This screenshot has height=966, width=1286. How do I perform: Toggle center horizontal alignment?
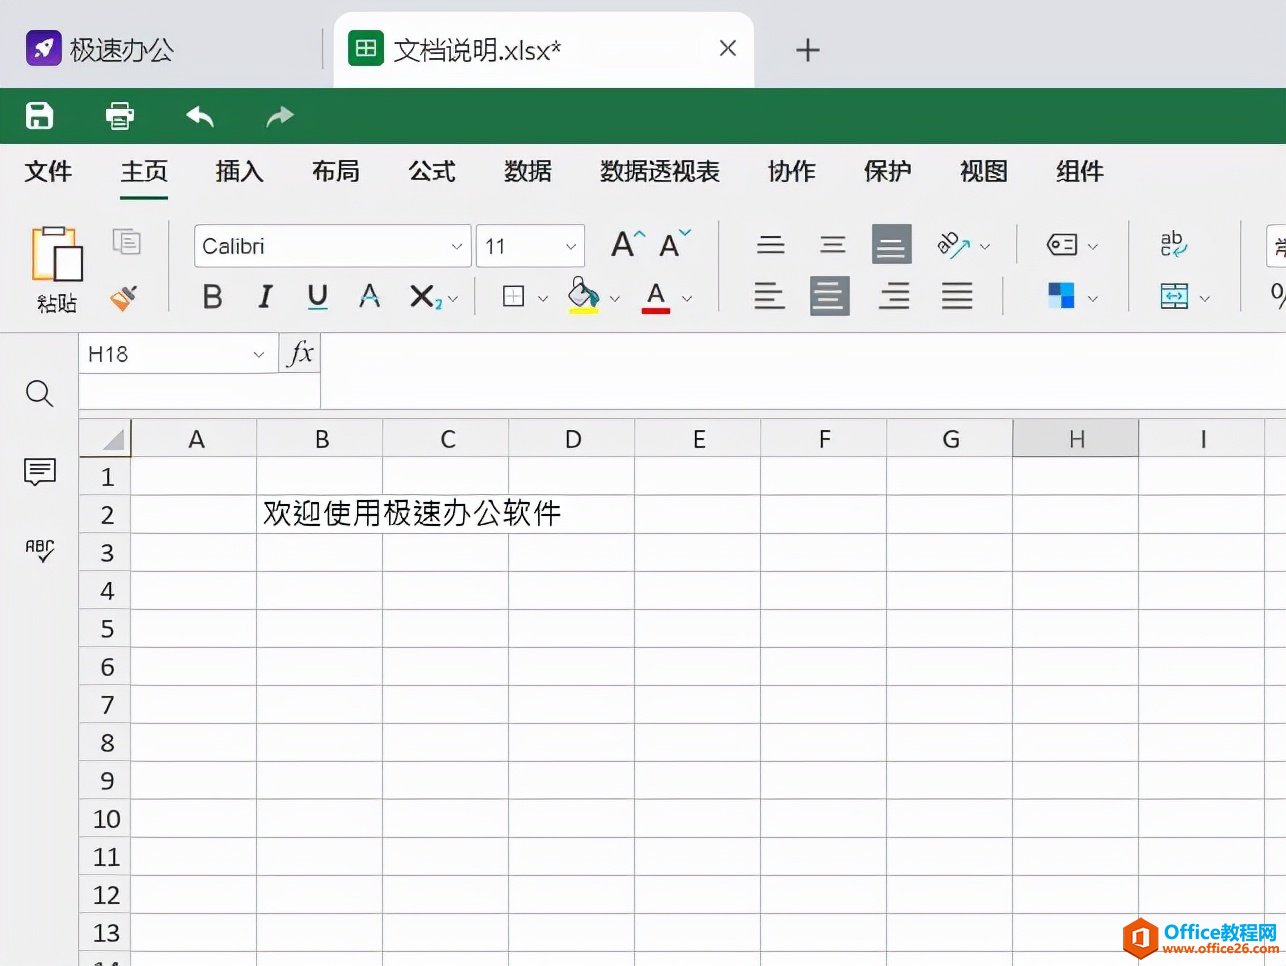[830, 296]
